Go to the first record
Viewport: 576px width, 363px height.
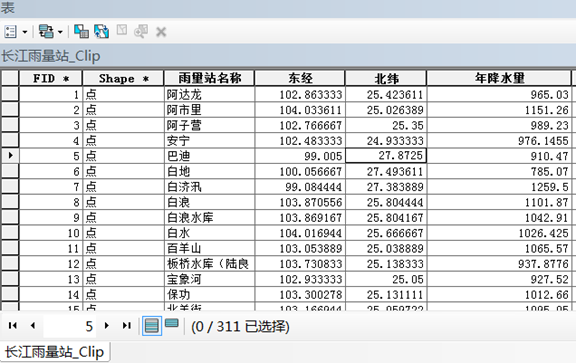[x=13, y=326]
